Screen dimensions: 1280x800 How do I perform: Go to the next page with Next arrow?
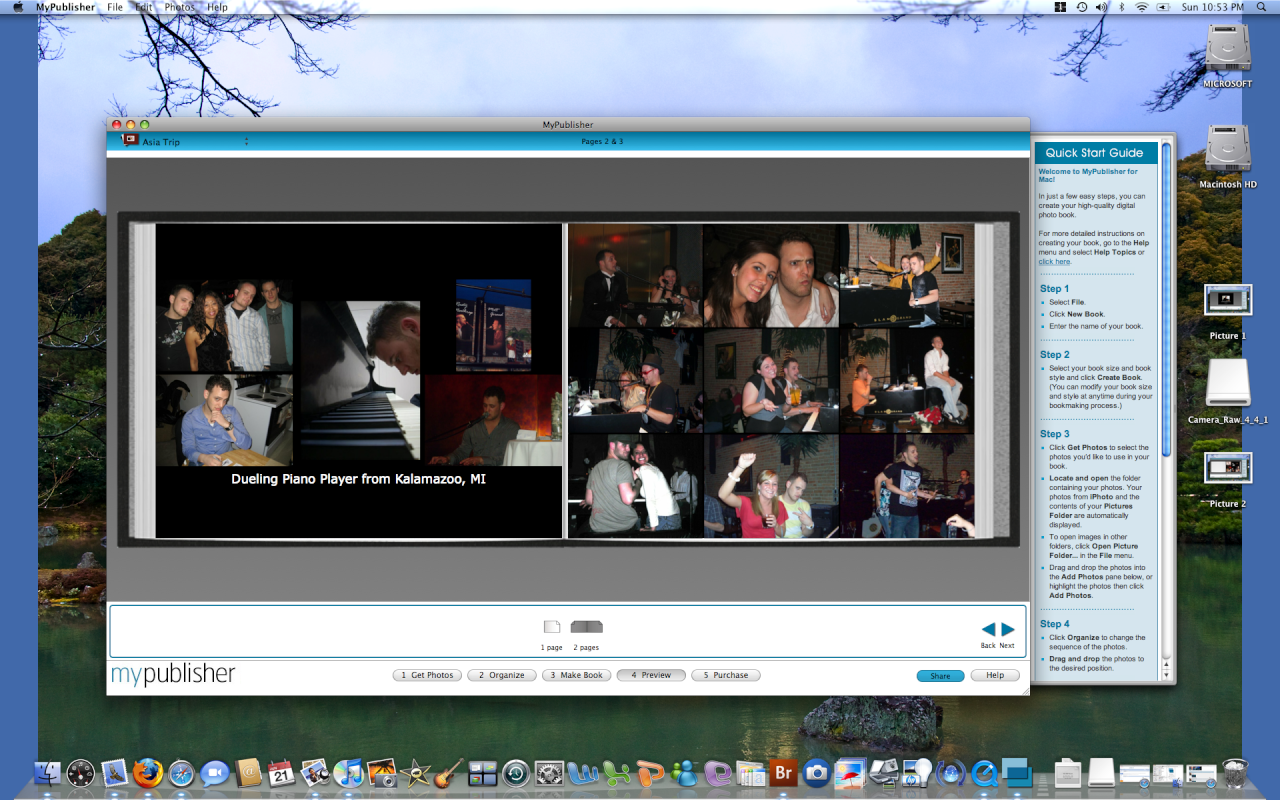pos(1008,629)
